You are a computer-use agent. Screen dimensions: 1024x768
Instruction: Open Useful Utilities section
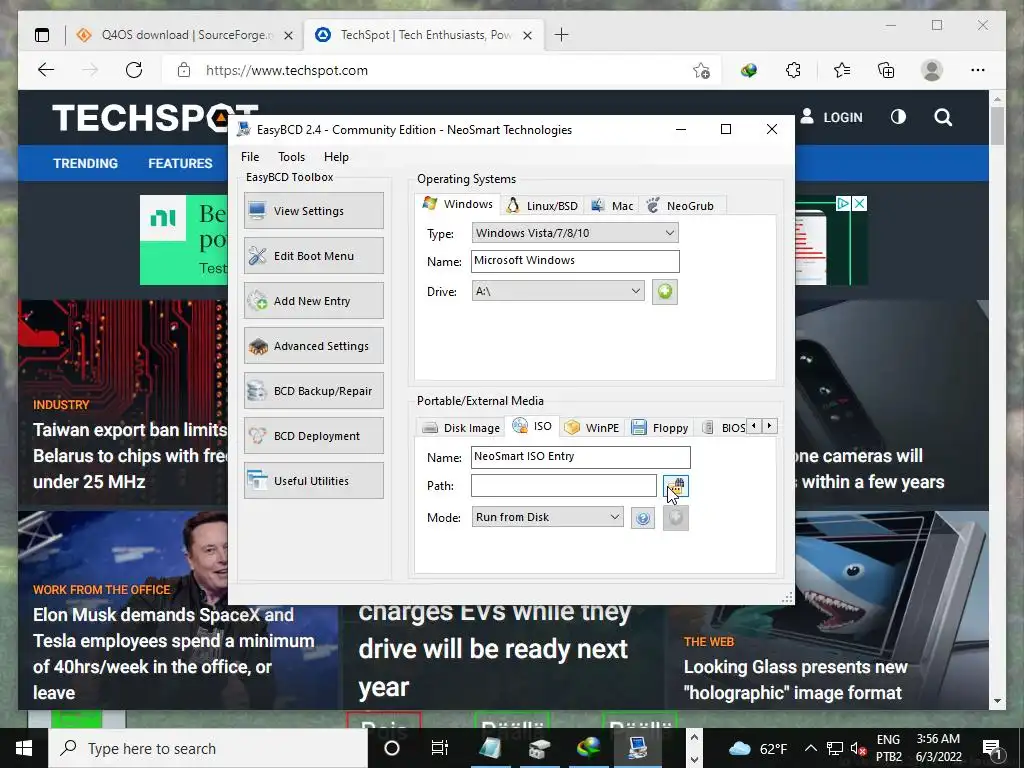(x=313, y=481)
